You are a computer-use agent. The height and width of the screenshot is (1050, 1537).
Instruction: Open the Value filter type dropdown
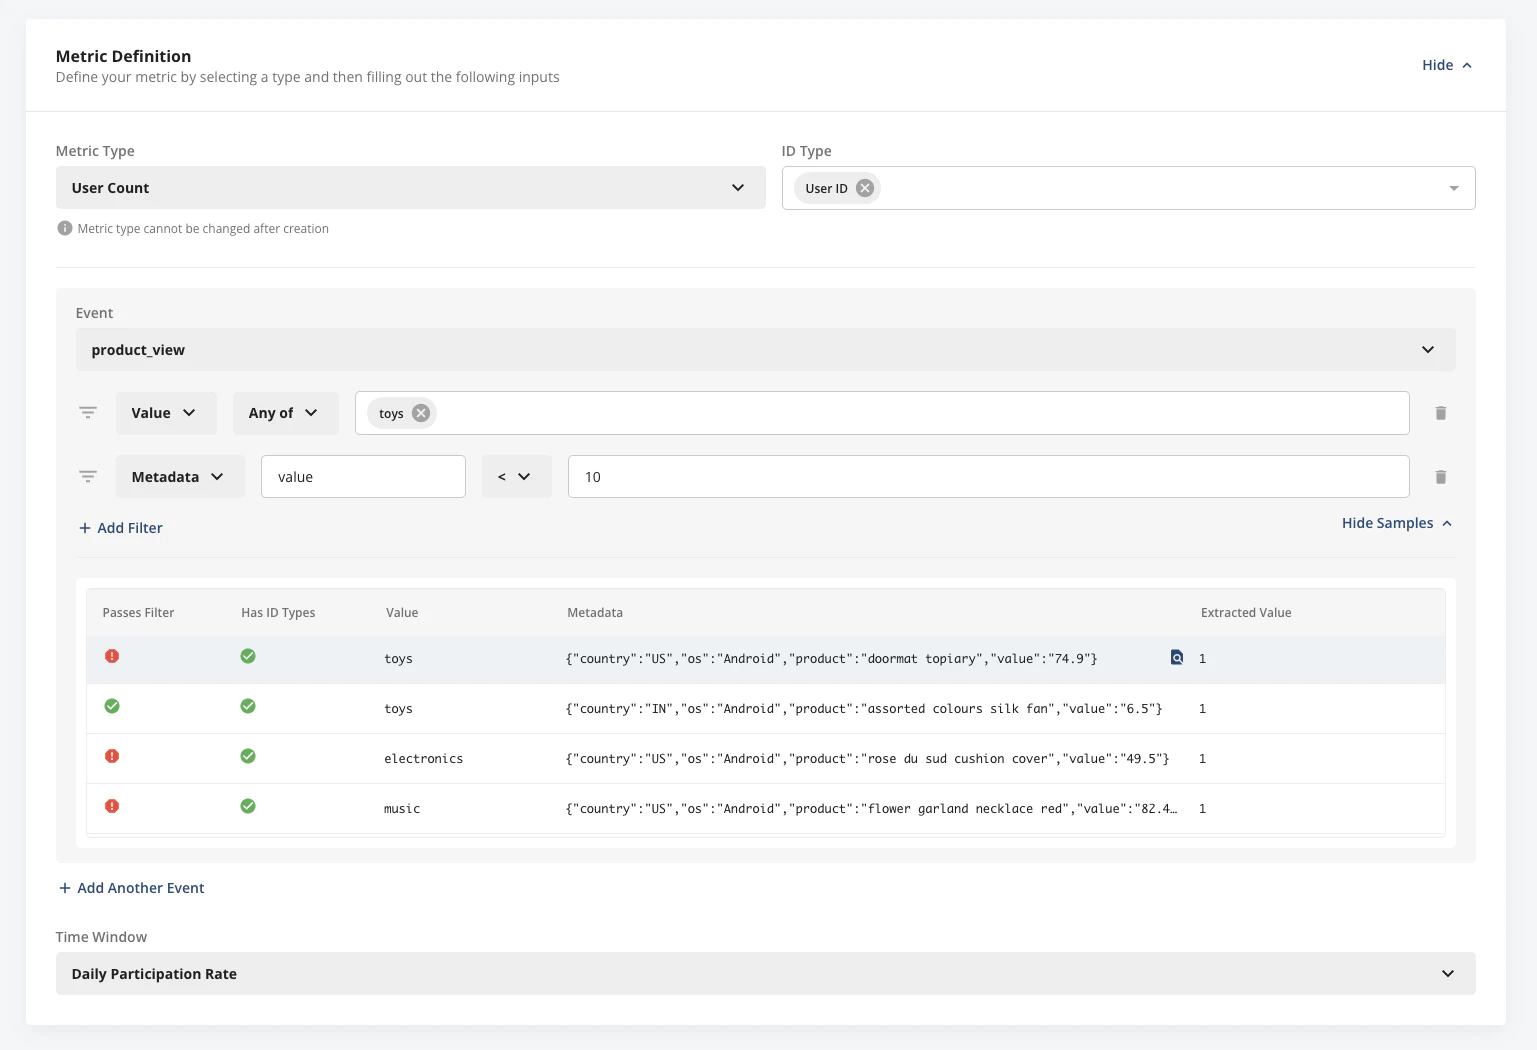[166, 413]
